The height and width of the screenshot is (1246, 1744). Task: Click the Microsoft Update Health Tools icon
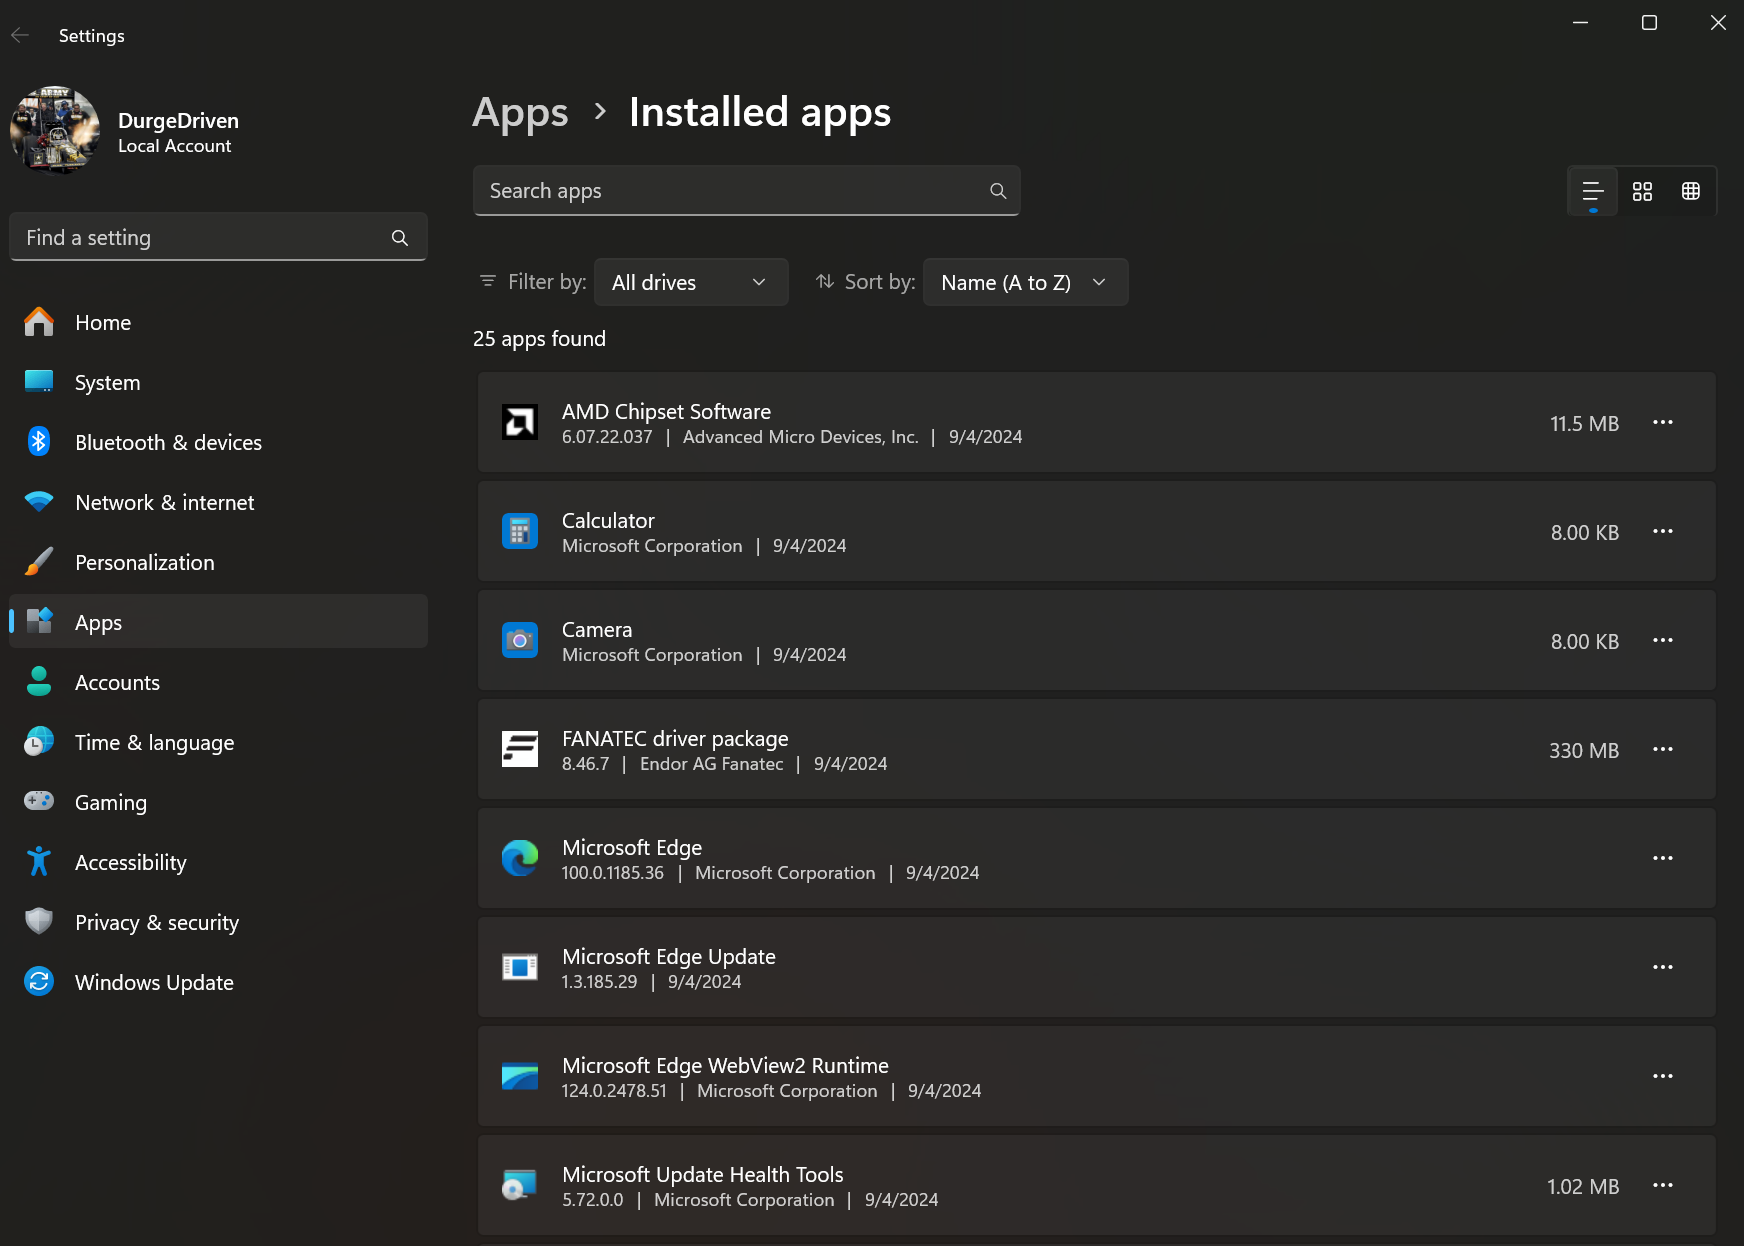click(520, 1185)
